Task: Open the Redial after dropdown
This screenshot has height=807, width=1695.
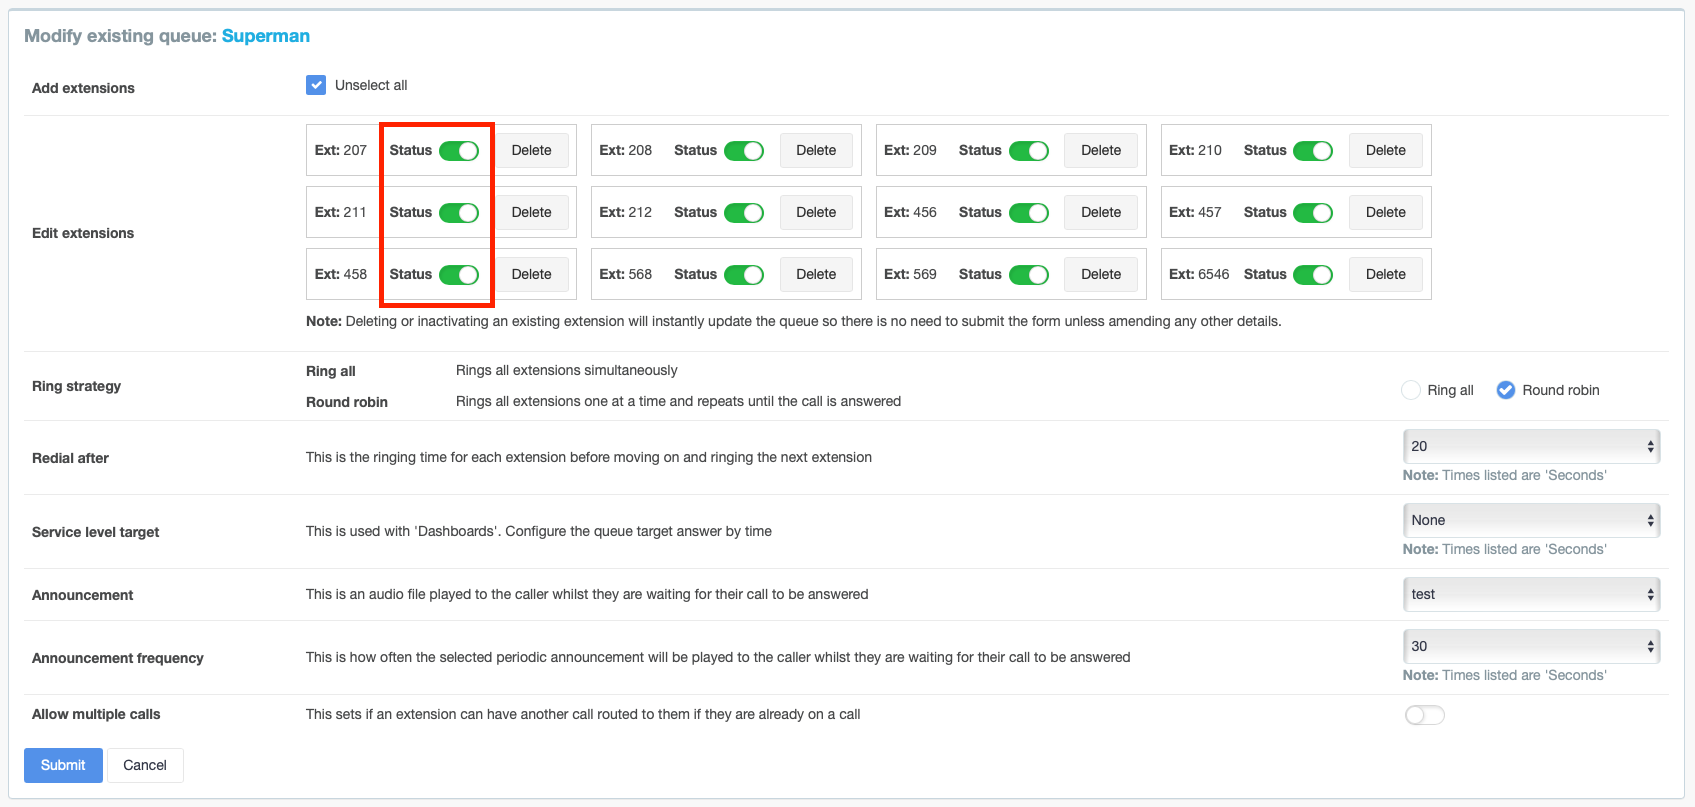Action: click(1531, 446)
